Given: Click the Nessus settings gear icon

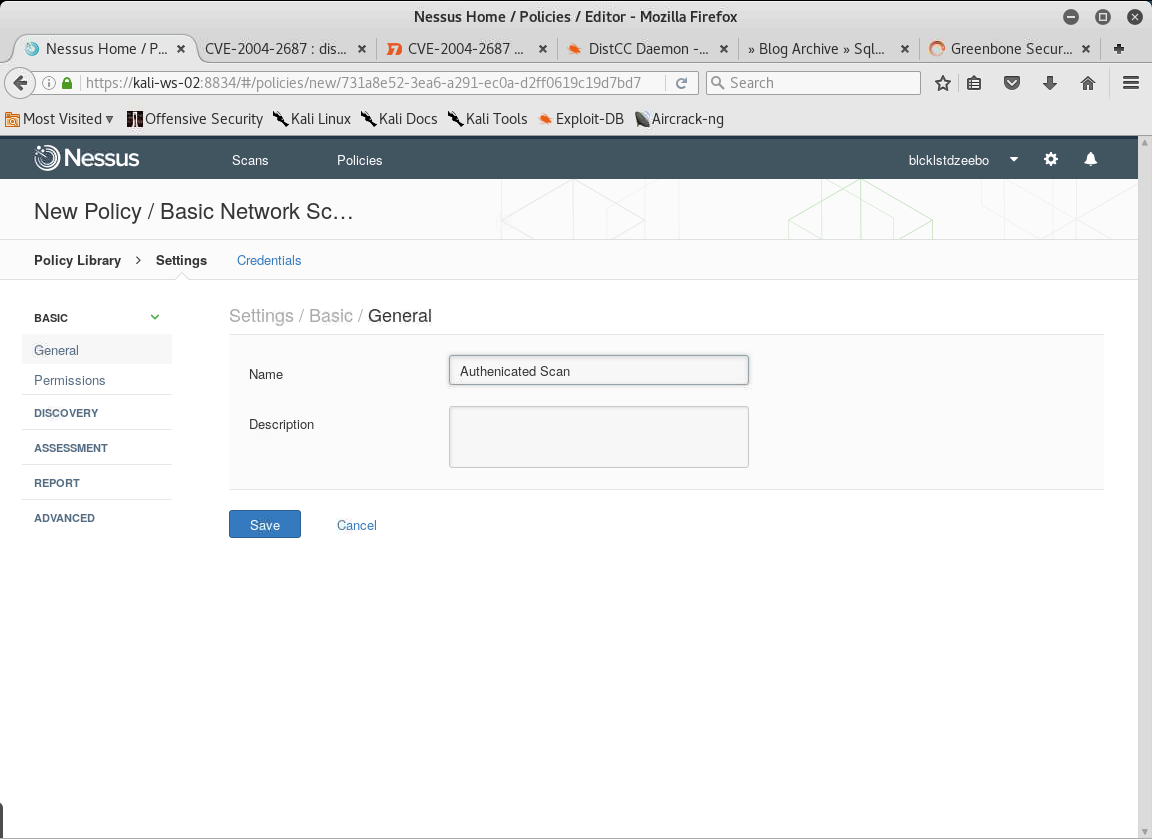Looking at the screenshot, I should coord(1050,160).
